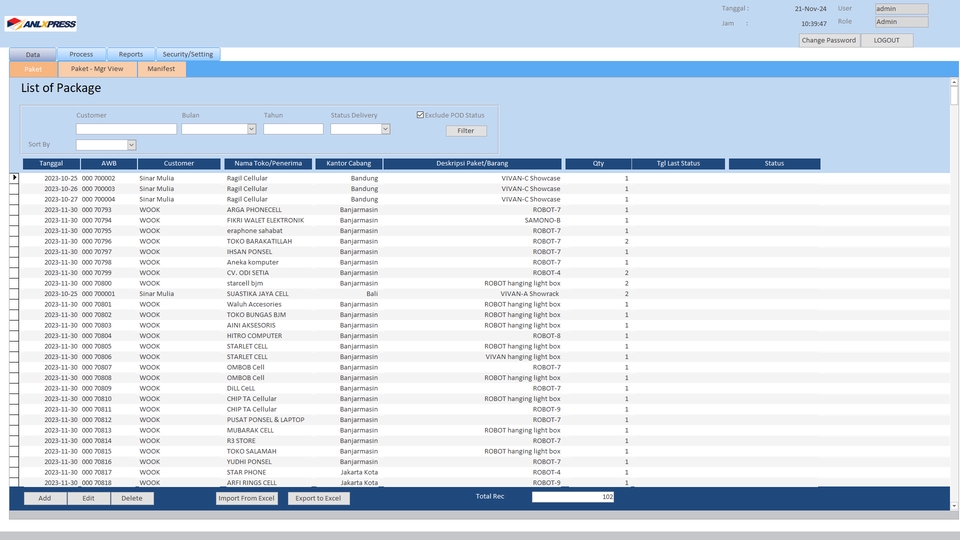Screen dimensions: 960x540
Task: Click the Tahun input field
Action: (293, 129)
